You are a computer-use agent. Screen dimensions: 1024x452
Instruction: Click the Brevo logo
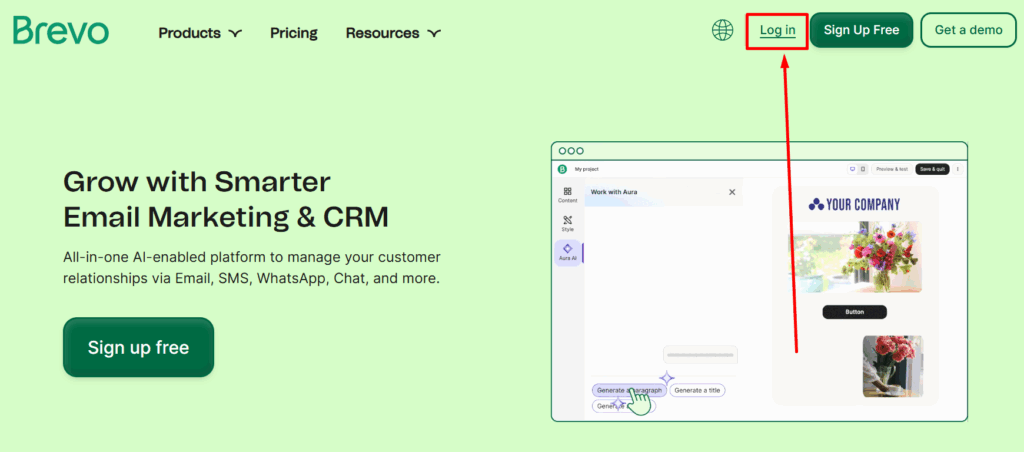(60, 31)
